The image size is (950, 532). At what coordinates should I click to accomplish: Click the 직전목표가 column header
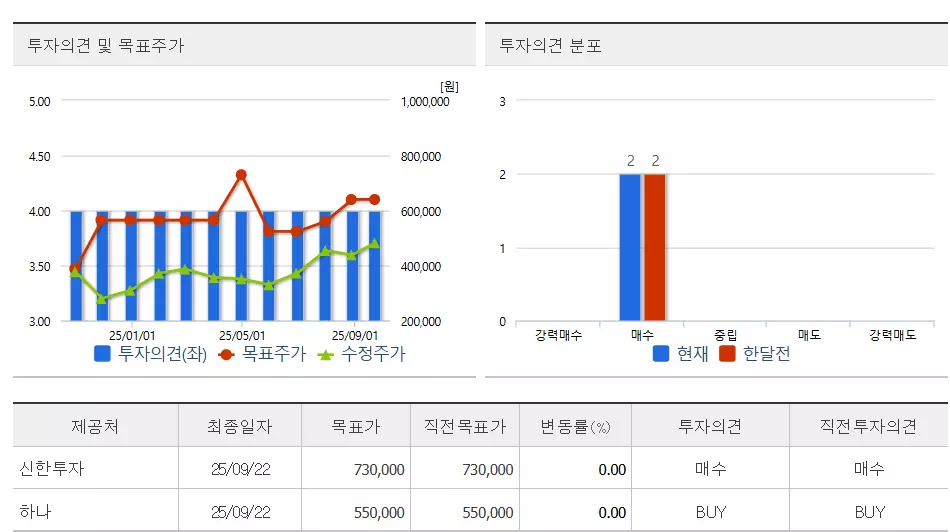[465, 427]
